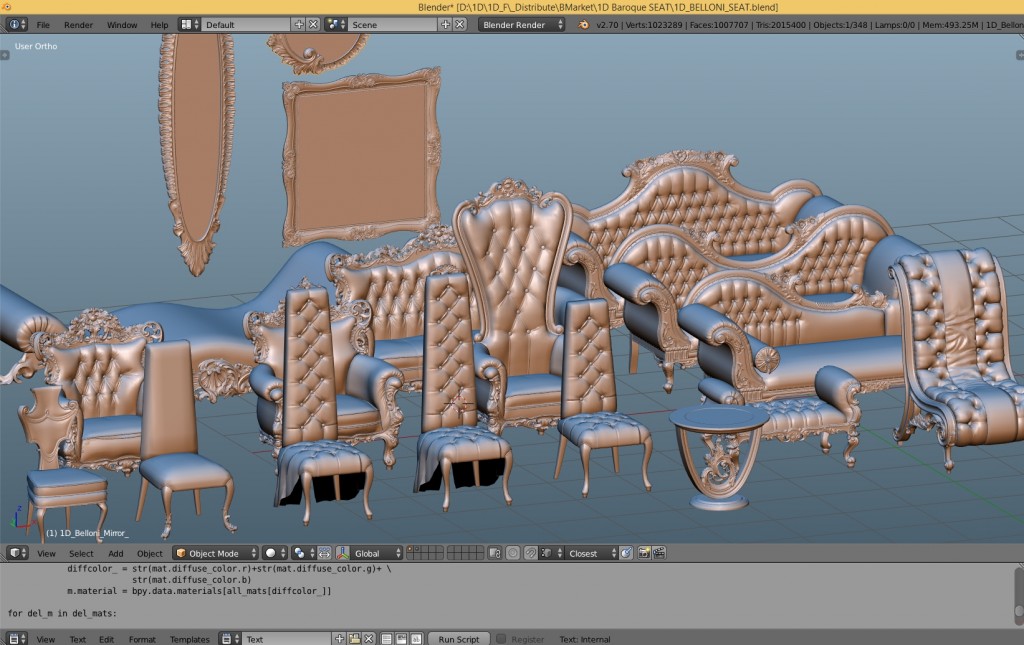Activate the second scene layer toggle
1024x645 pixels.
pyautogui.click(x=418, y=549)
